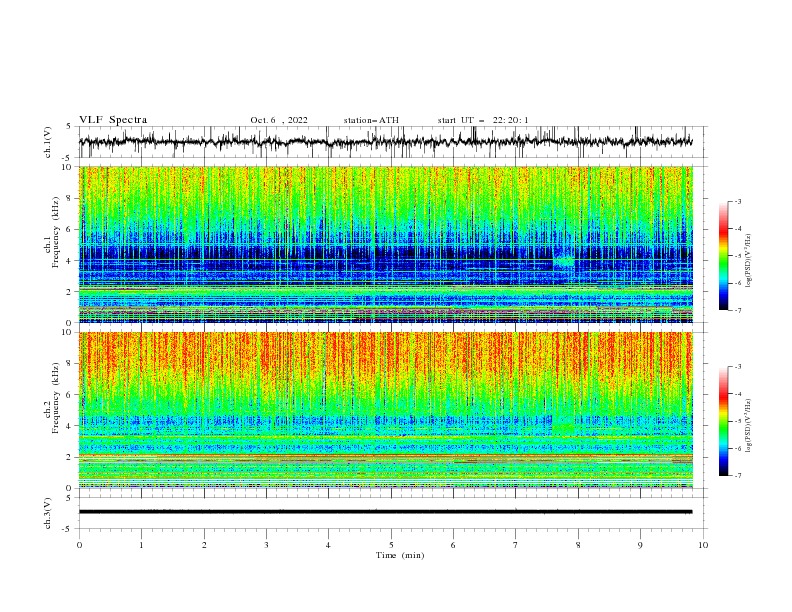Click ch.2 frequency axis tick "8"
Screen dimensions: 792x612
point(69,364)
